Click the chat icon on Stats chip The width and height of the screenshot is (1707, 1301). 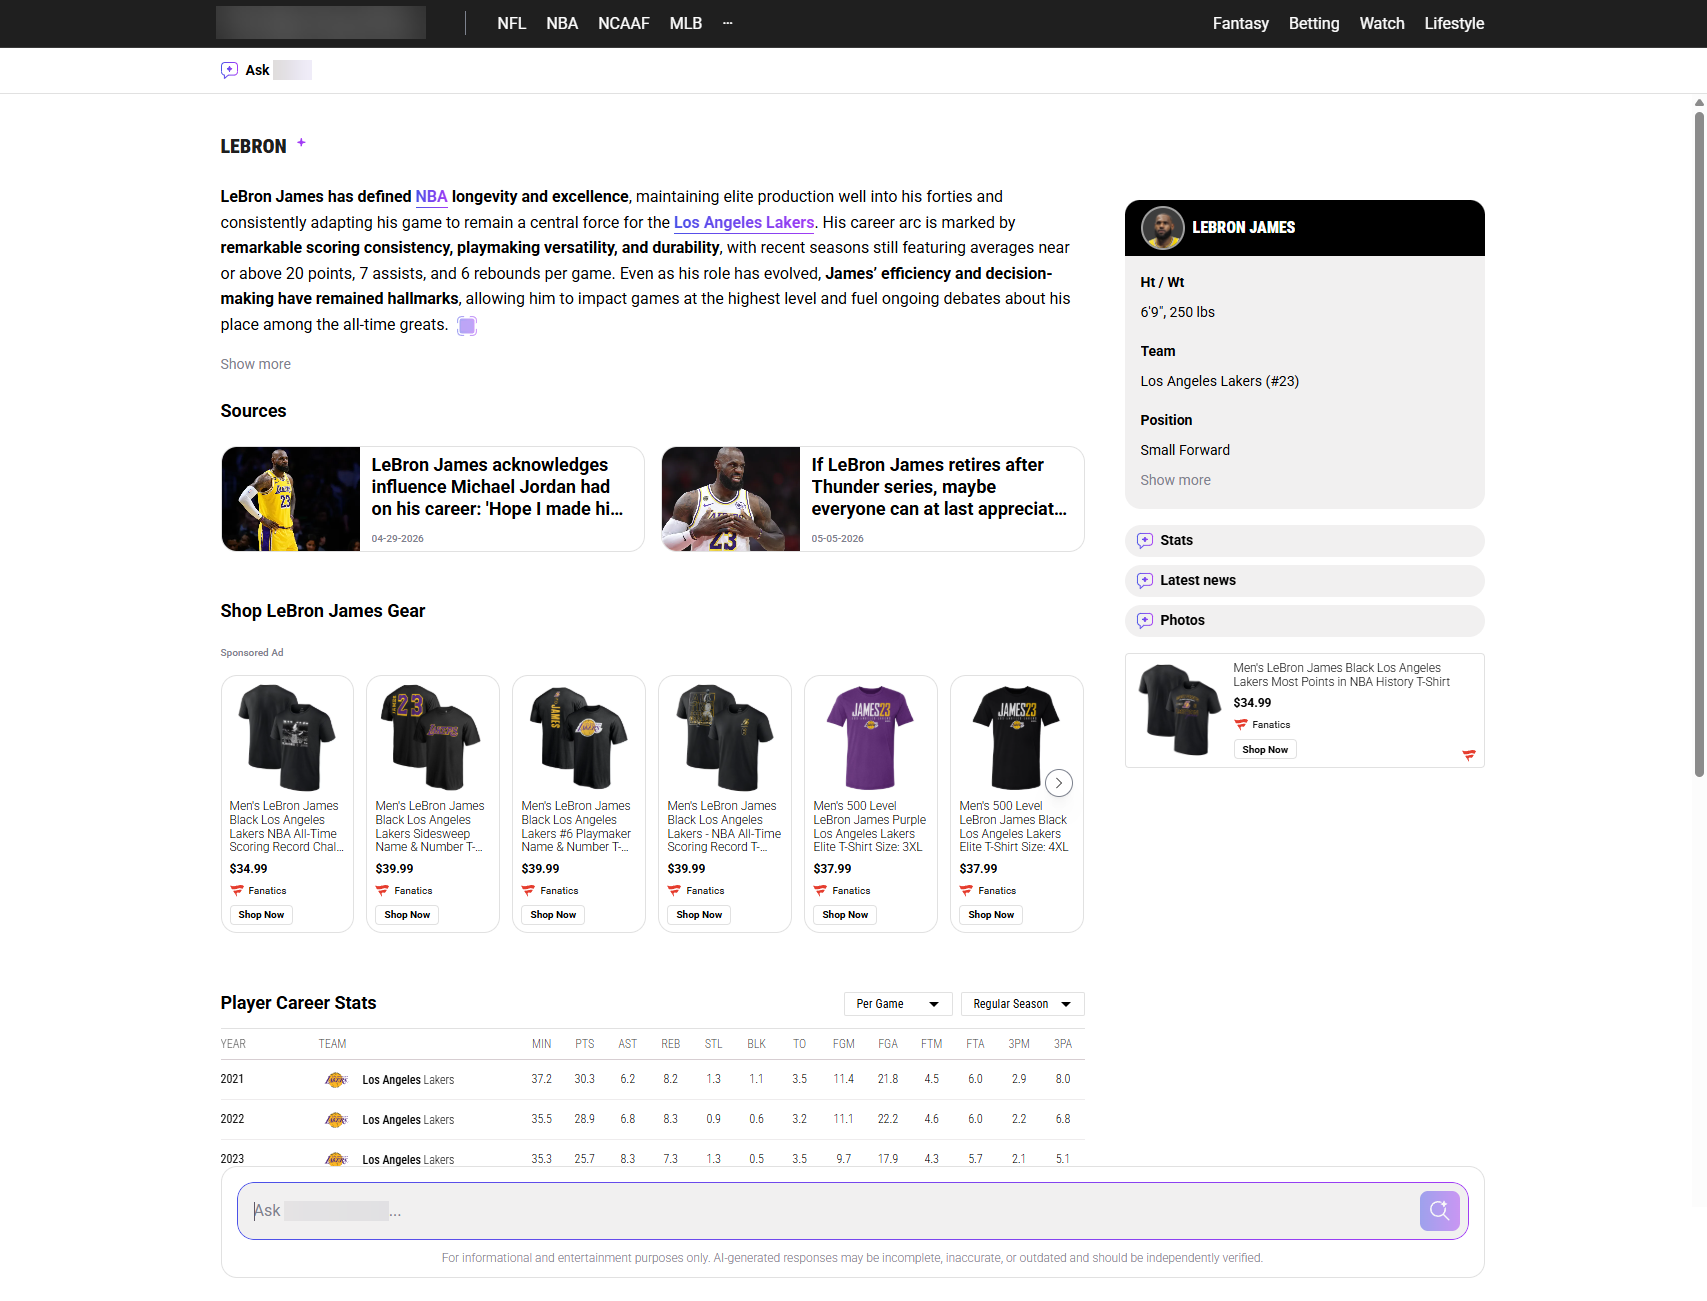[1145, 541]
